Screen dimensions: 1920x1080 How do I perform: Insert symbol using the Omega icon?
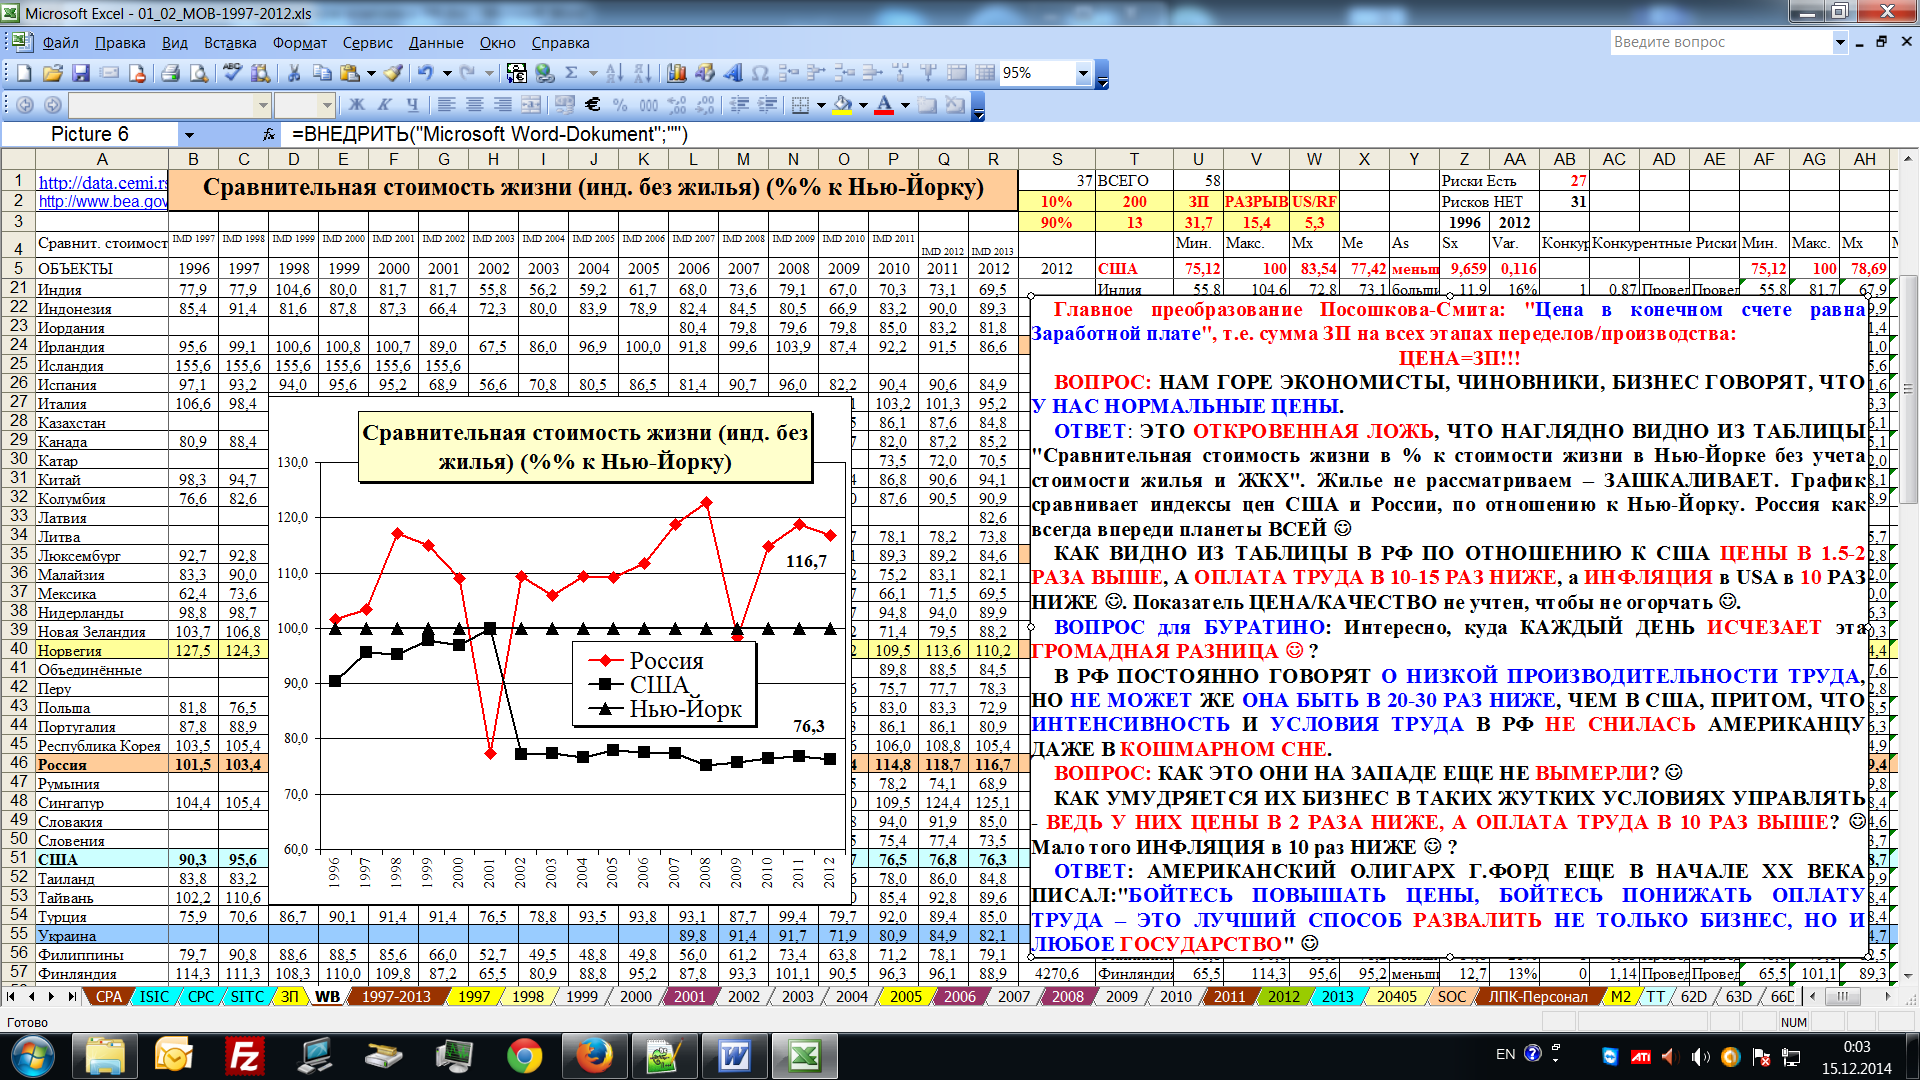(x=760, y=73)
